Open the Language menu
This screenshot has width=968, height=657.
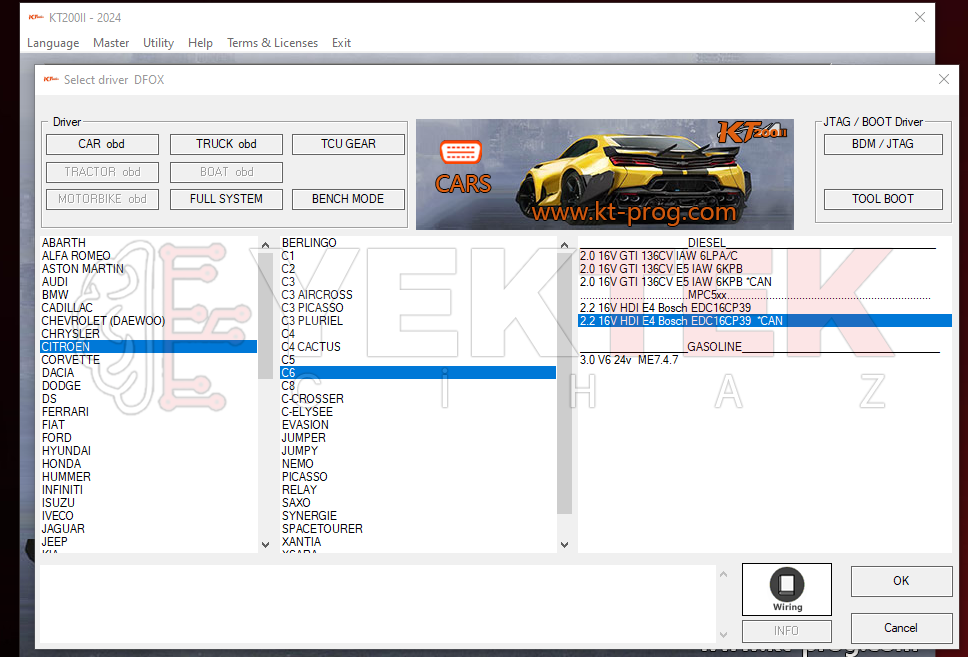53,43
